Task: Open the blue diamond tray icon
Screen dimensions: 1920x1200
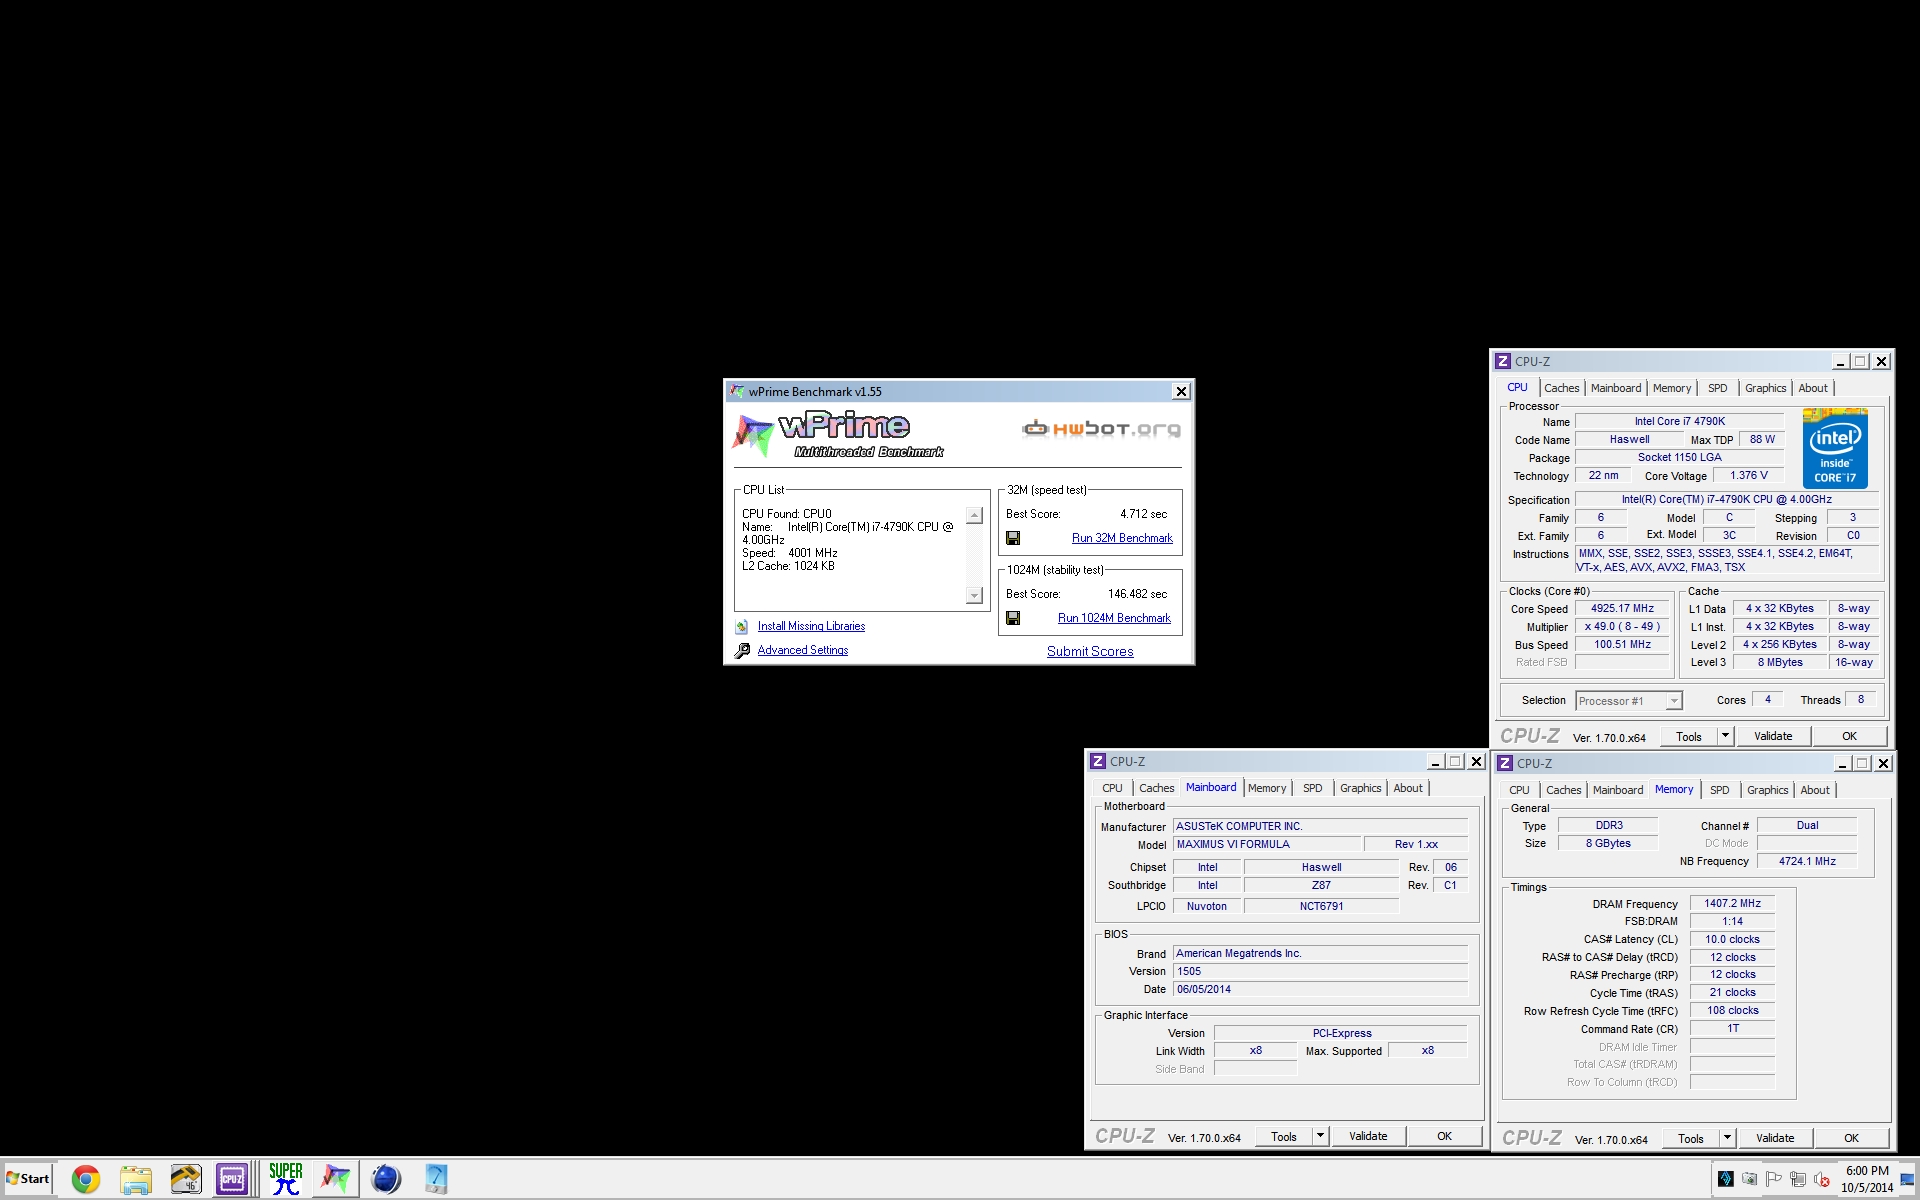Action: (1725, 1179)
